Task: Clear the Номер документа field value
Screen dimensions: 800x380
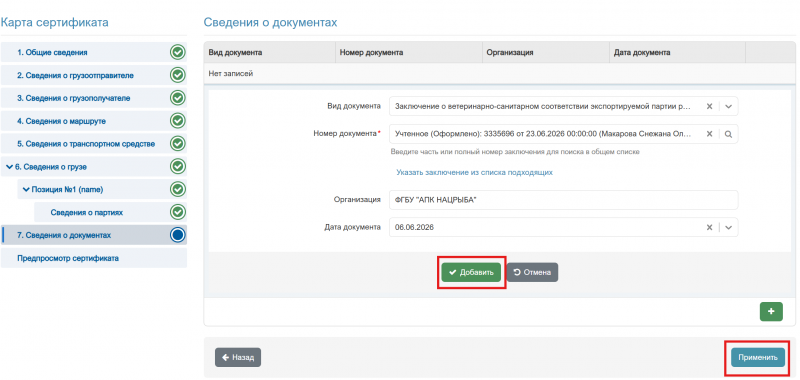Action: [709, 134]
